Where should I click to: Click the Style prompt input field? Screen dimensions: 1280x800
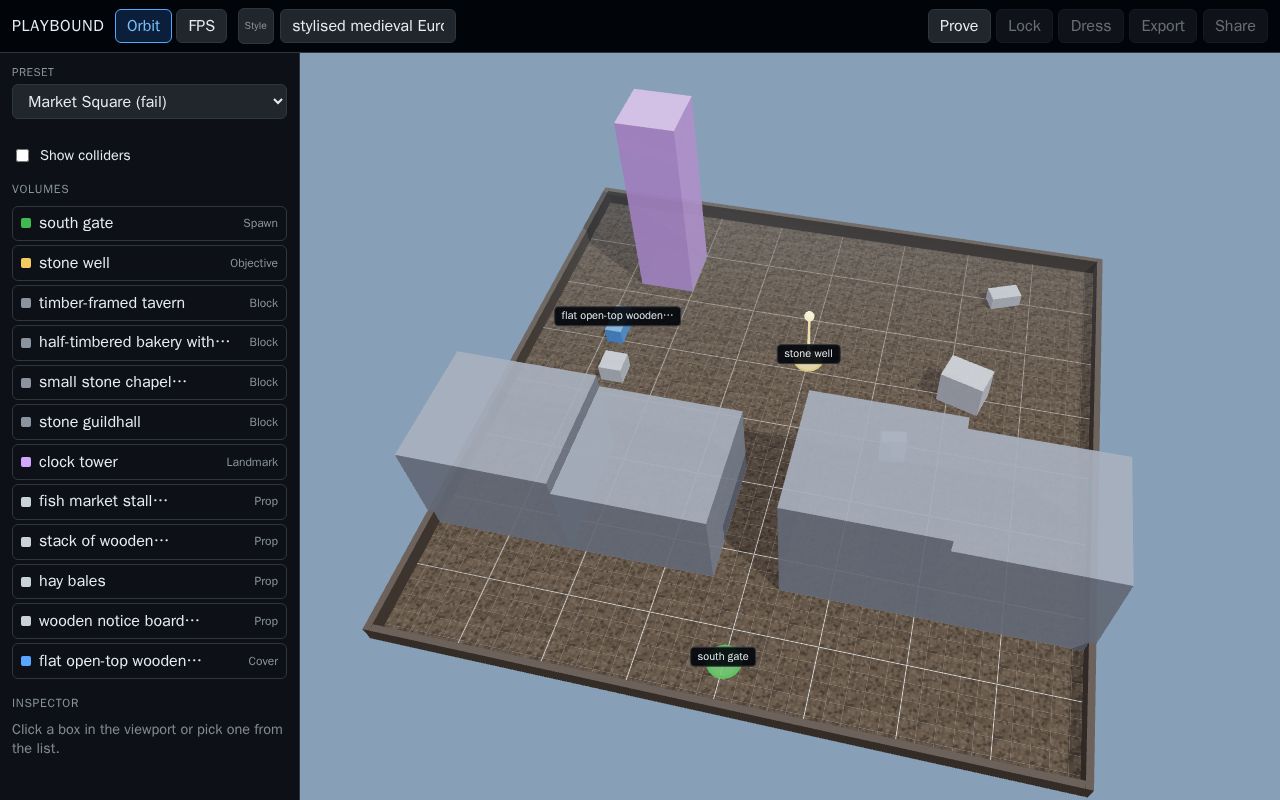[x=368, y=26]
